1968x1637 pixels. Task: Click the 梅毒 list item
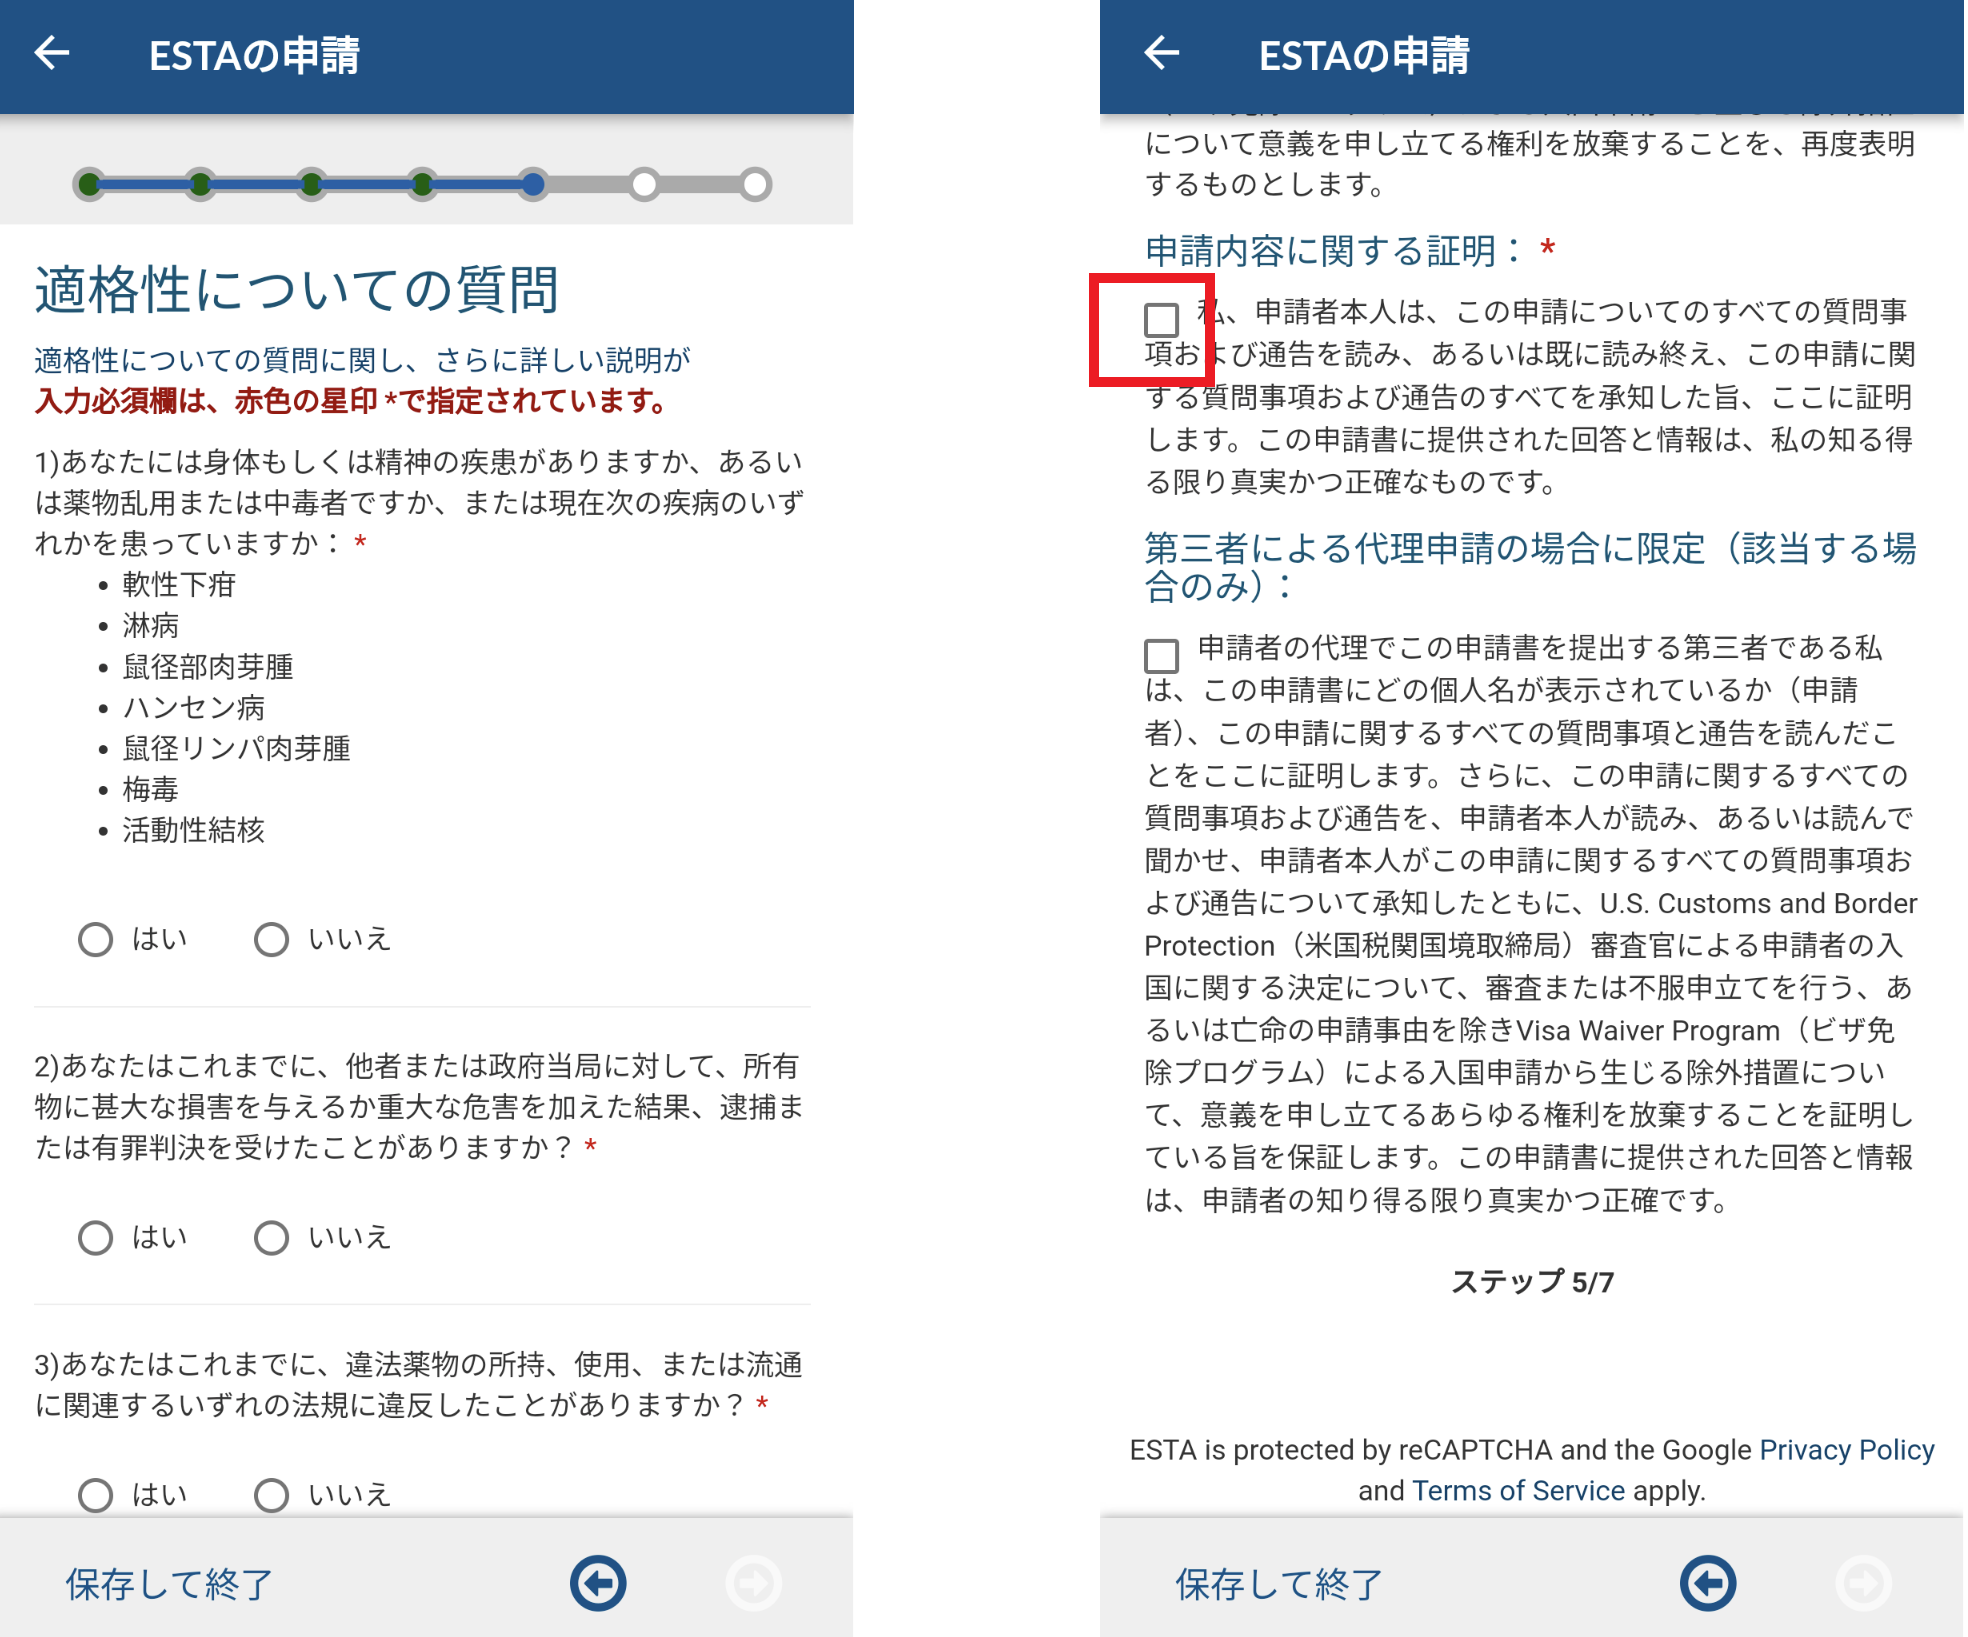point(151,789)
